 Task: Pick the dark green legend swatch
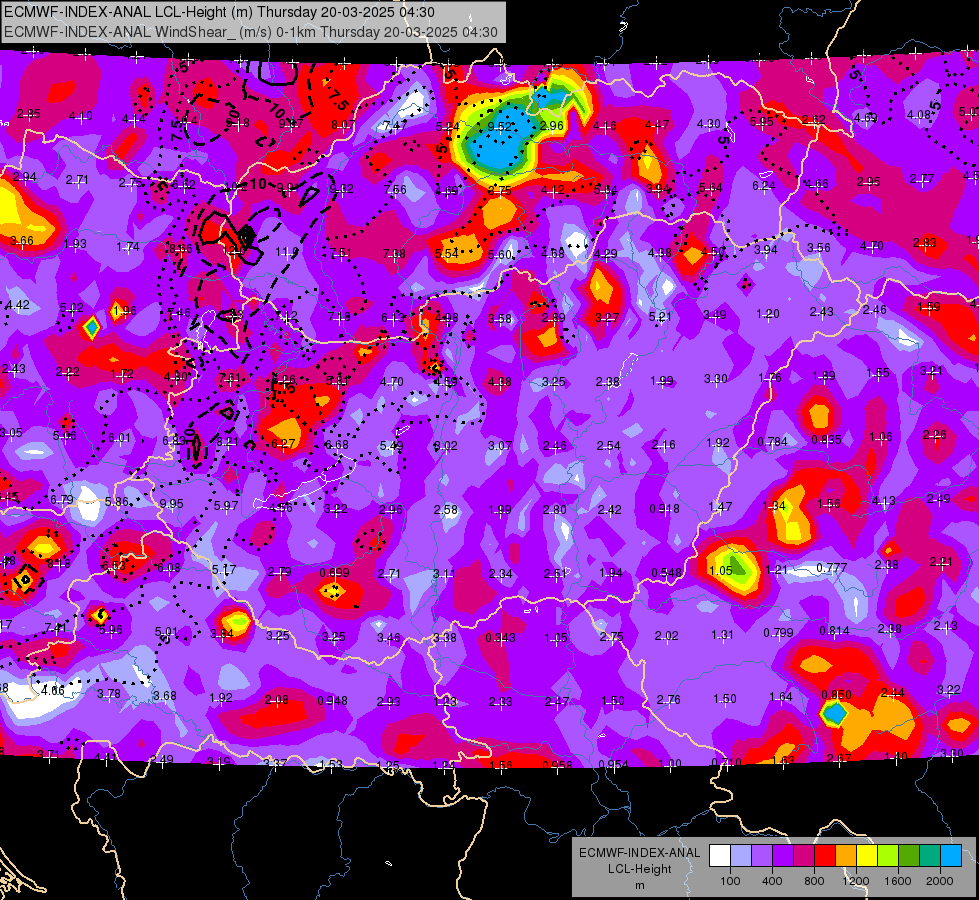click(x=909, y=856)
